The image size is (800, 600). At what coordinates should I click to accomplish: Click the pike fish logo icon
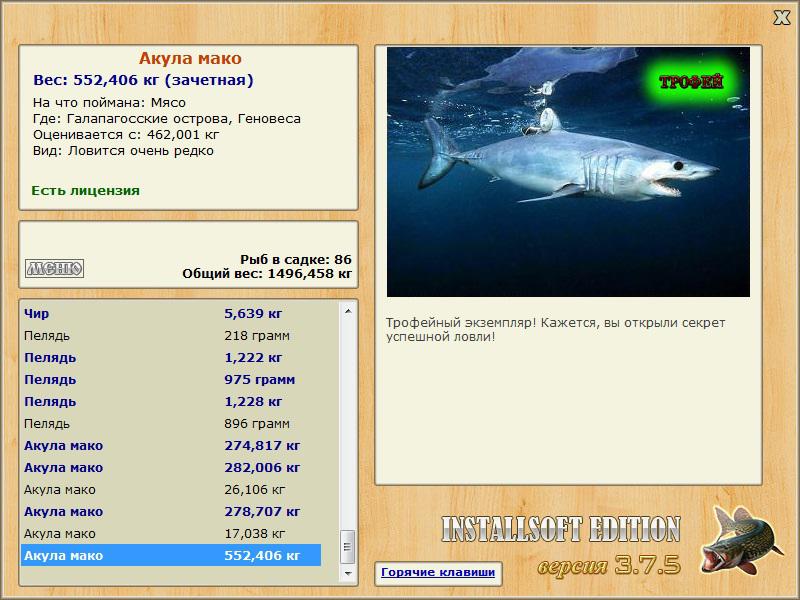coord(741,541)
